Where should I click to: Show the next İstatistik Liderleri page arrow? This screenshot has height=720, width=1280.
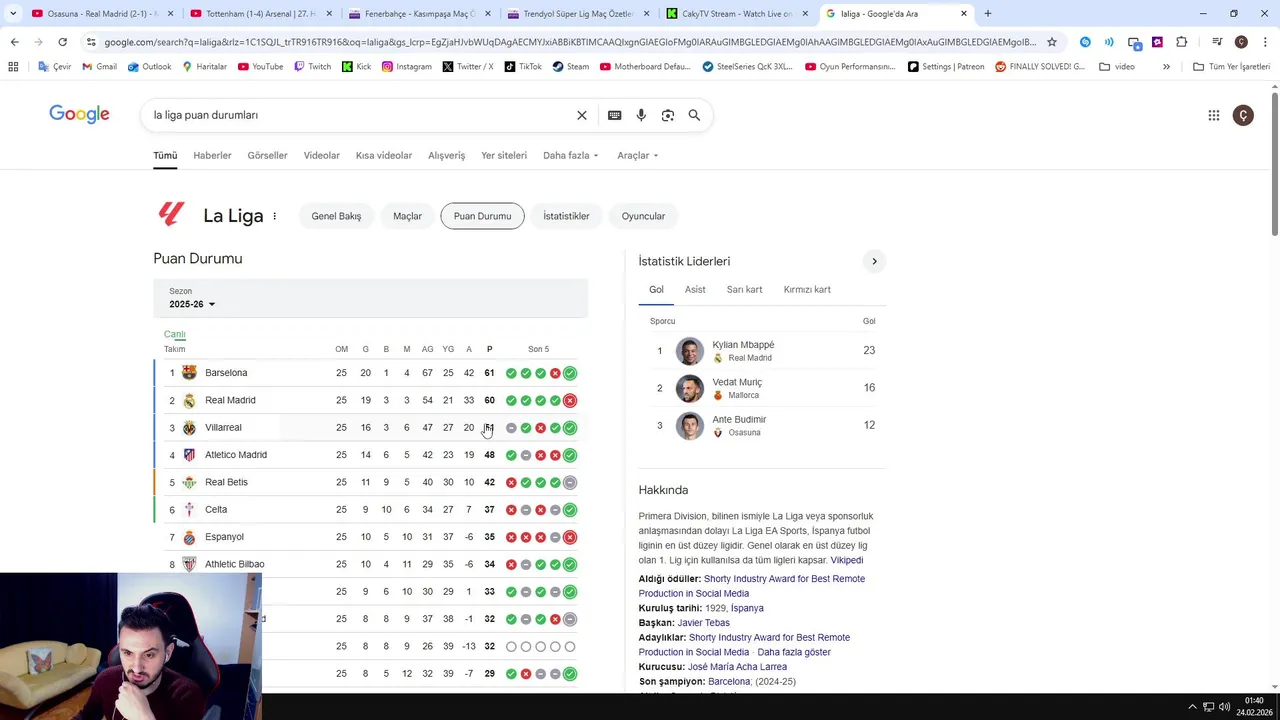[874, 261]
